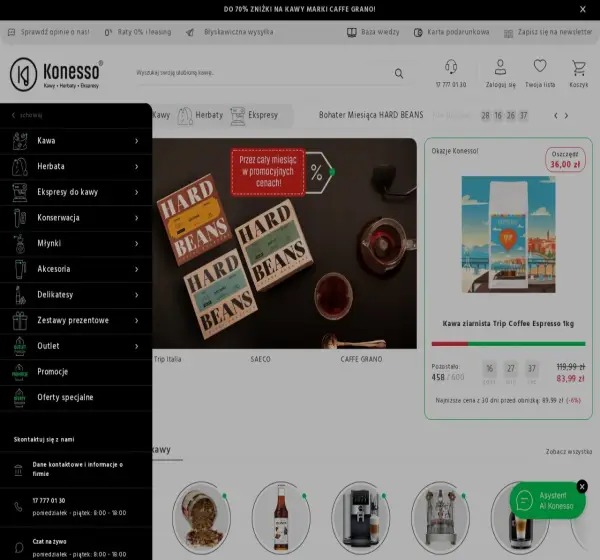Expand Delikatesy submenu chevron
This screenshot has width=600, height=560.
pos(137,295)
